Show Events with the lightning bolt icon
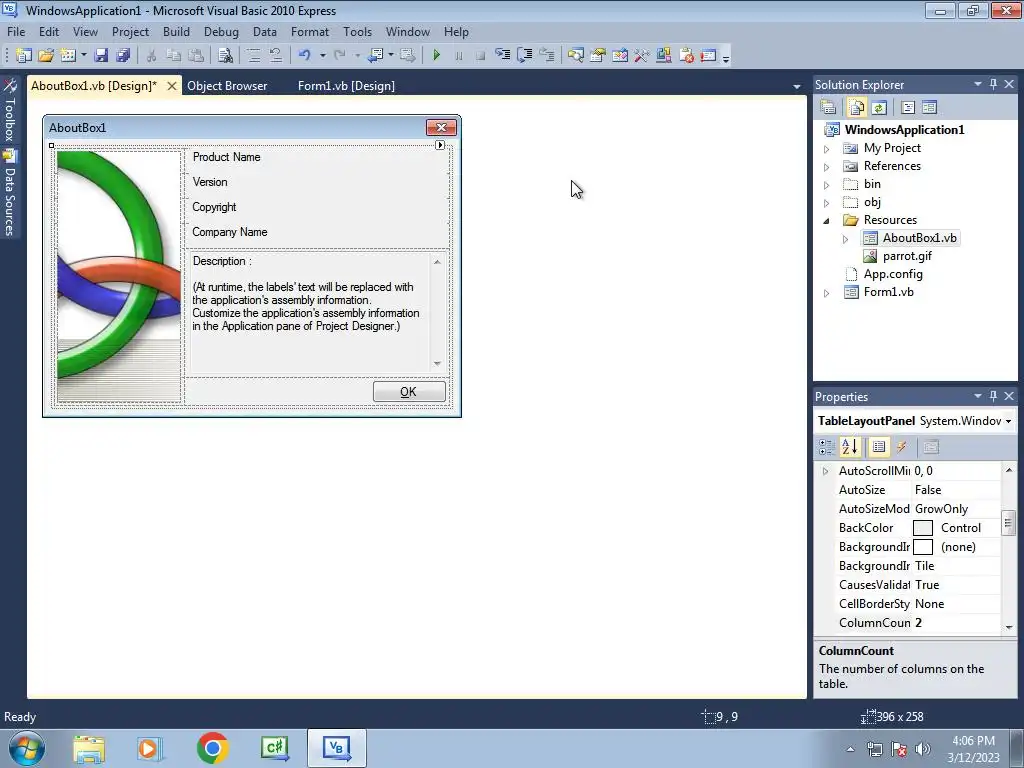 click(x=902, y=447)
